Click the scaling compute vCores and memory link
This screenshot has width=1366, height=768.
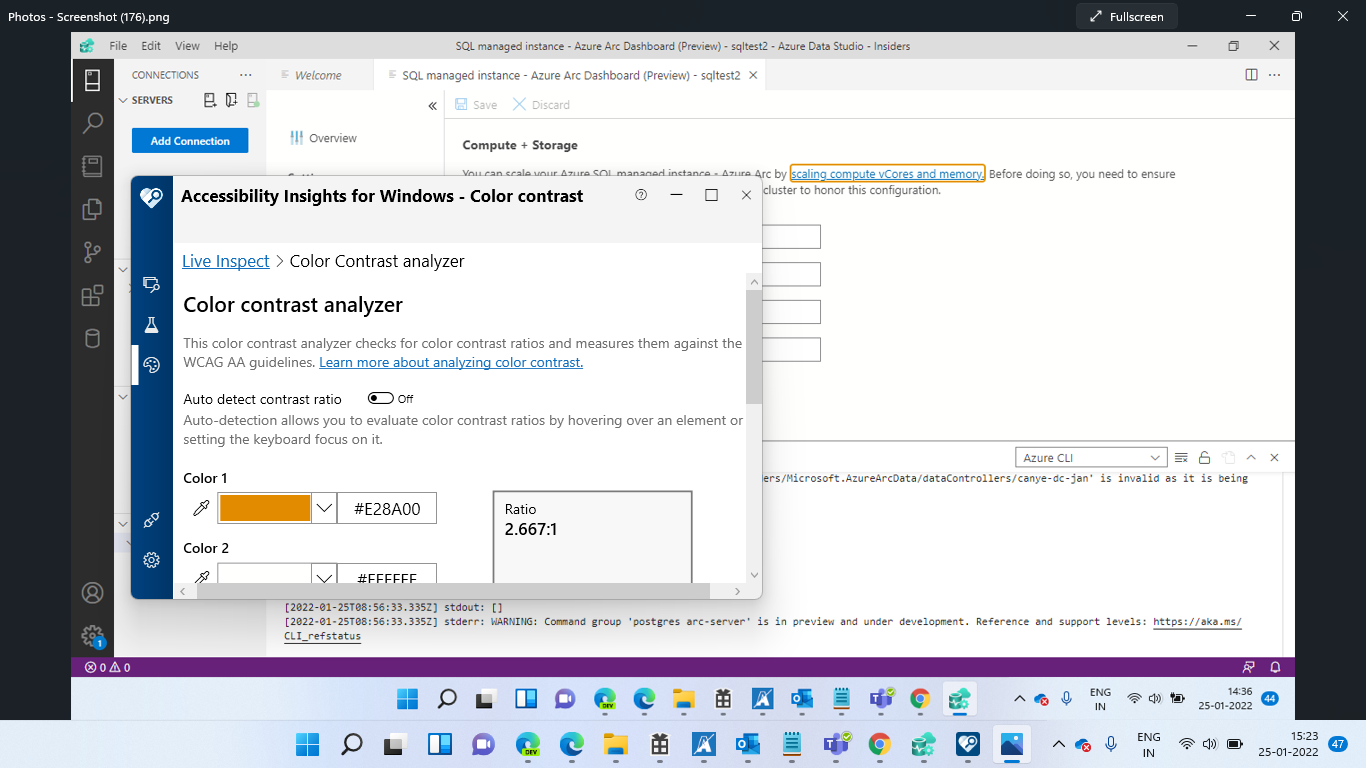pyautogui.click(x=886, y=173)
